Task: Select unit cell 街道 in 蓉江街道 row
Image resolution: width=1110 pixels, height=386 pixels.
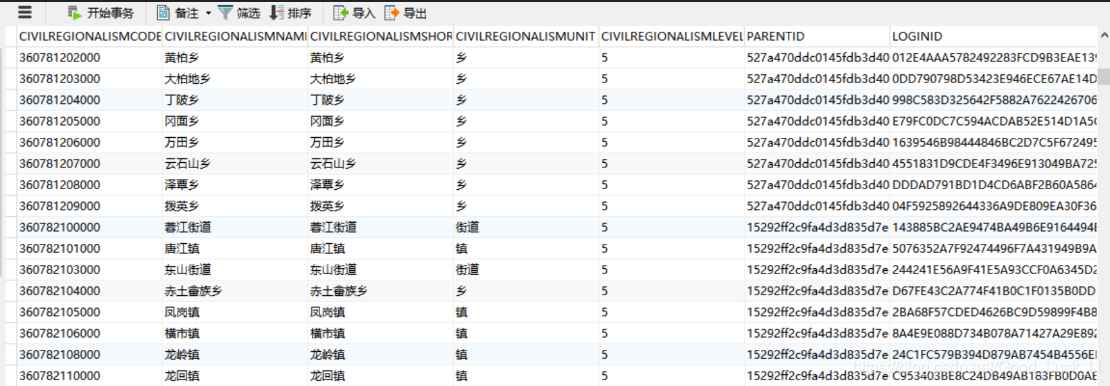Action: [527, 227]
